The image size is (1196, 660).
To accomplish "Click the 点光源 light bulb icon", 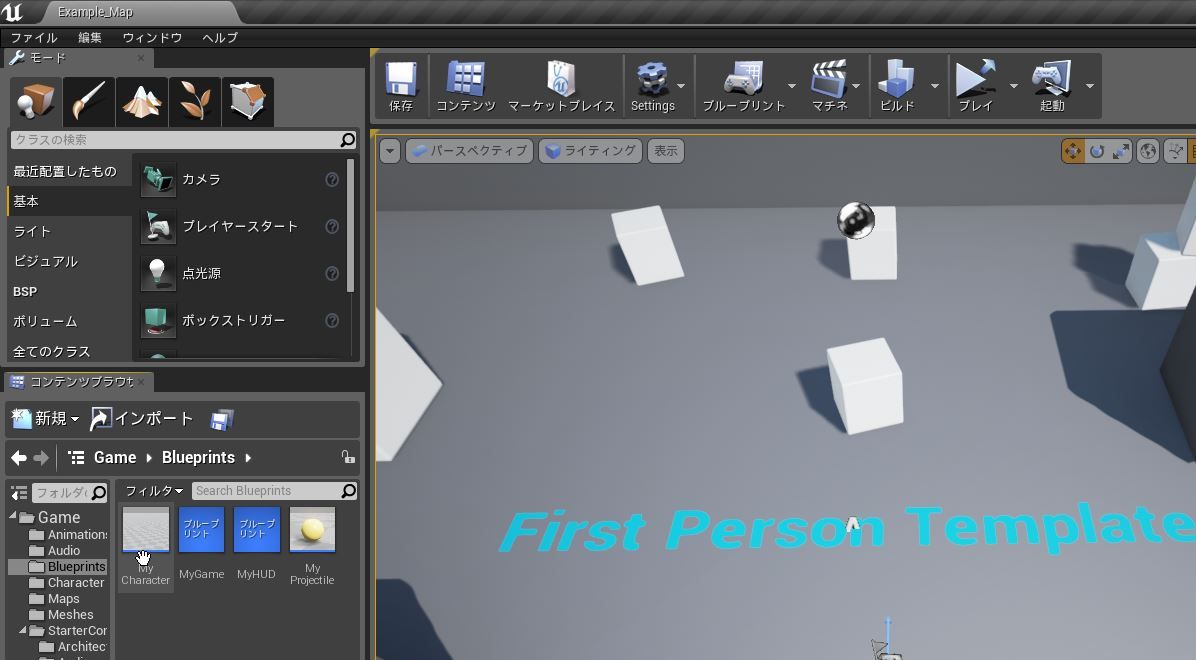I will (x=158, y=273).
